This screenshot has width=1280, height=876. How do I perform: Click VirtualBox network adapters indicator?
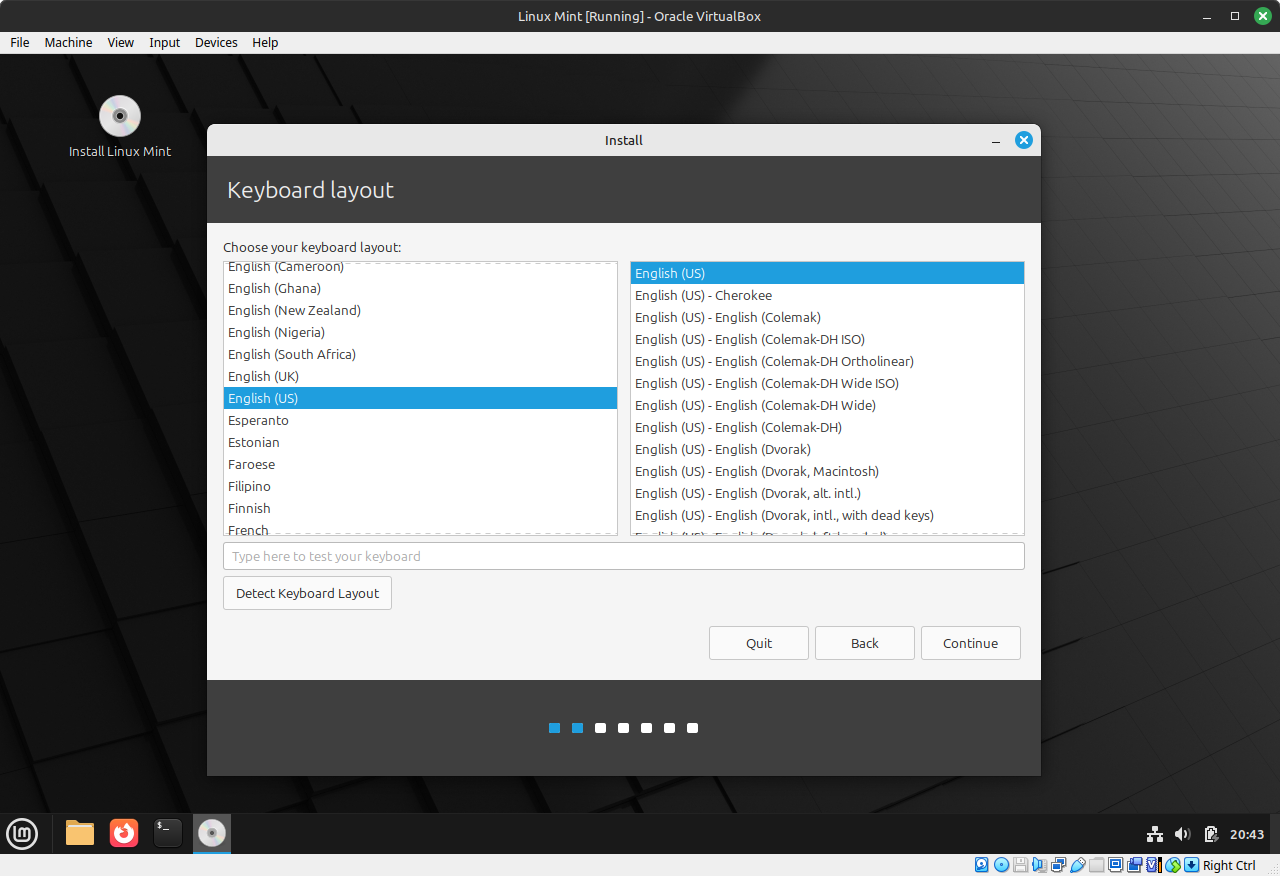pos(1058,865)
